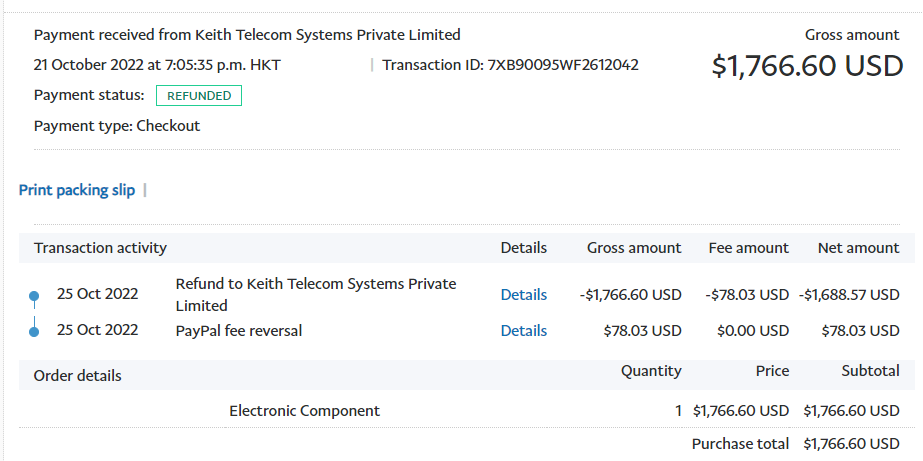This screenshot has height=461, width=923.
Task: Click the REFUNDED payment status badge
Action: 199,96
